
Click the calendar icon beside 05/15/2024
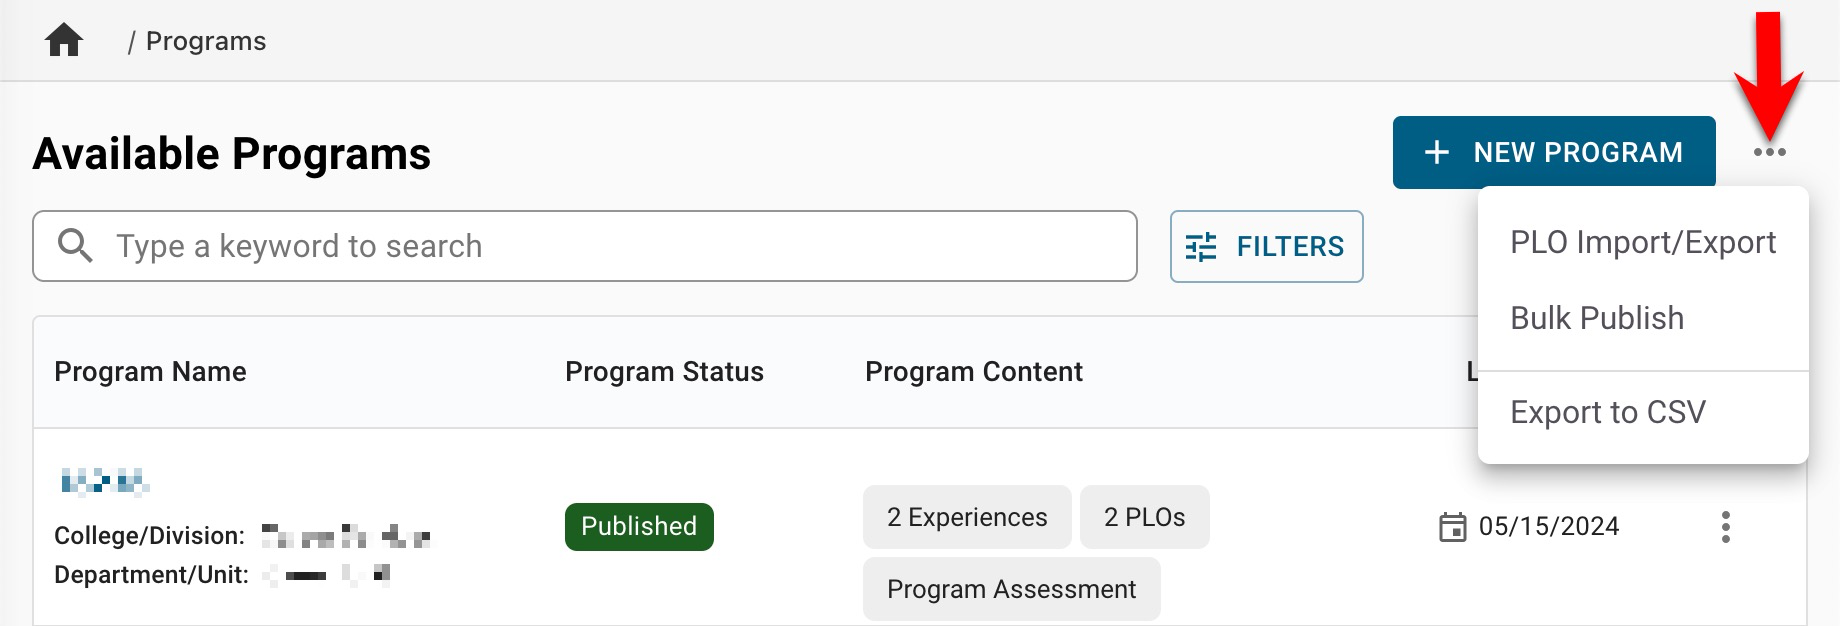pos(1452,527)
